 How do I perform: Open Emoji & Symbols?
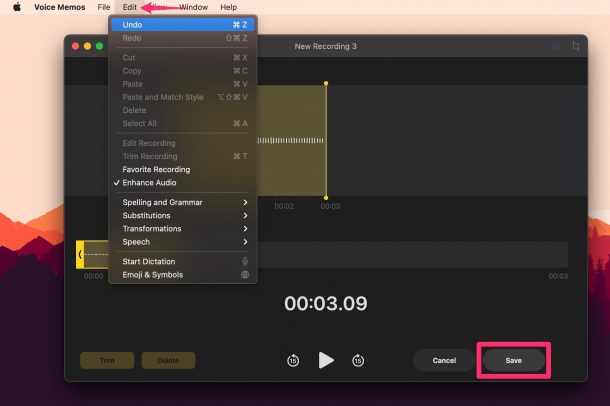point(183,275)
